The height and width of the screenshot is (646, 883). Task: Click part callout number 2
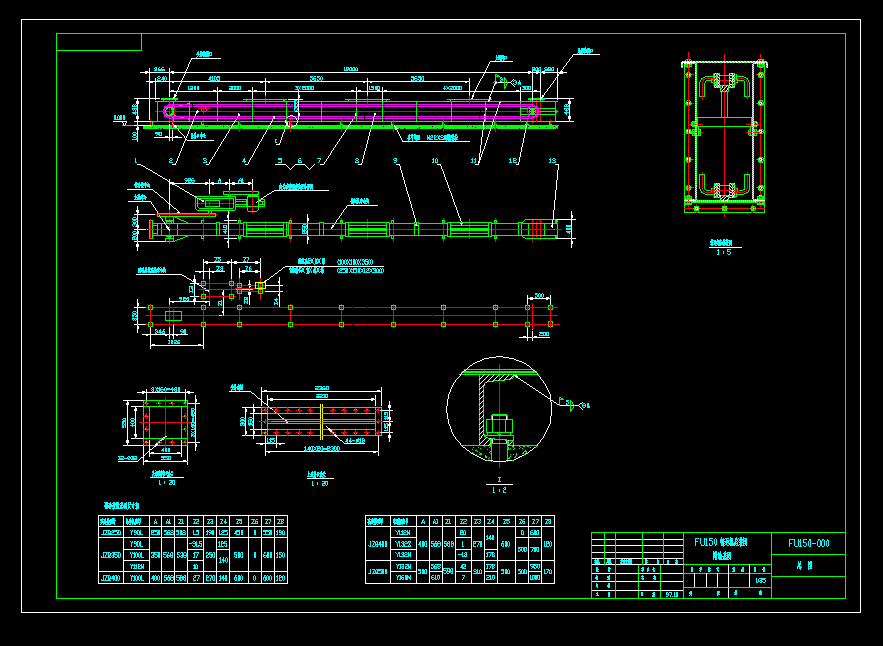click(172, 161)
